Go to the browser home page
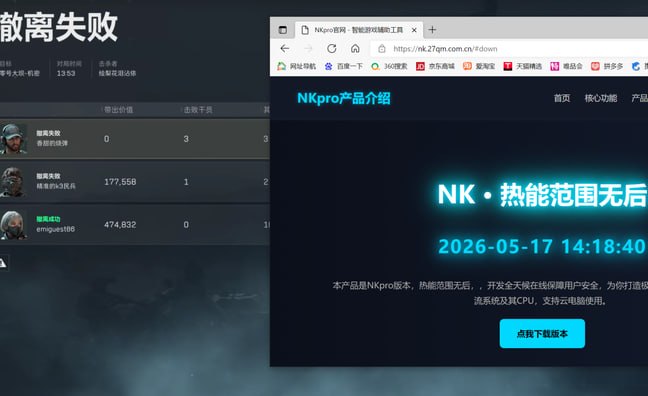Viewport: 648px width, 396px height. click(355, 48)
